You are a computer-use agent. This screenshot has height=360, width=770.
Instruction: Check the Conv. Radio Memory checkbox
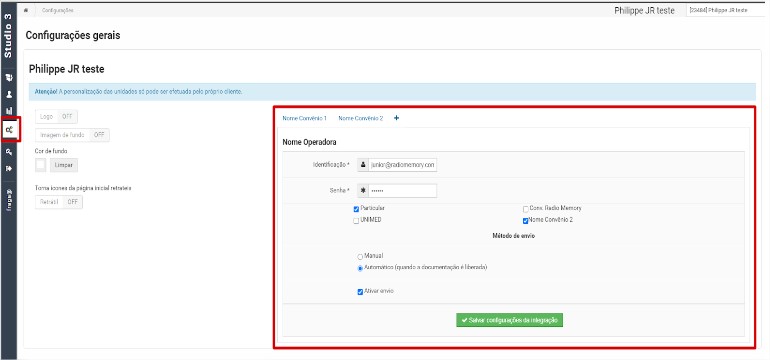(x=525, y=209)
